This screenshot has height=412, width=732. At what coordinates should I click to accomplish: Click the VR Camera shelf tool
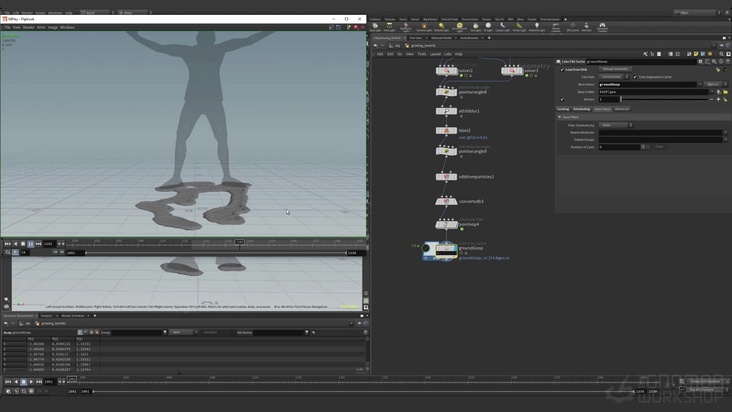click(572, 27)
